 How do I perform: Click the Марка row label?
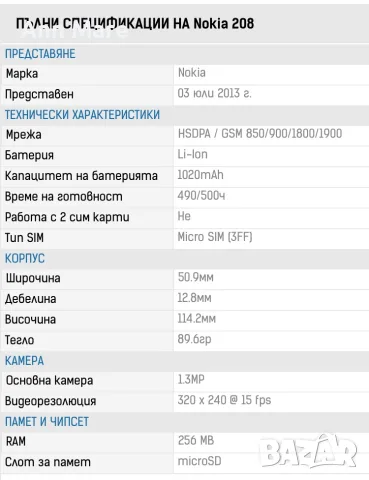[x=22, y=74]
